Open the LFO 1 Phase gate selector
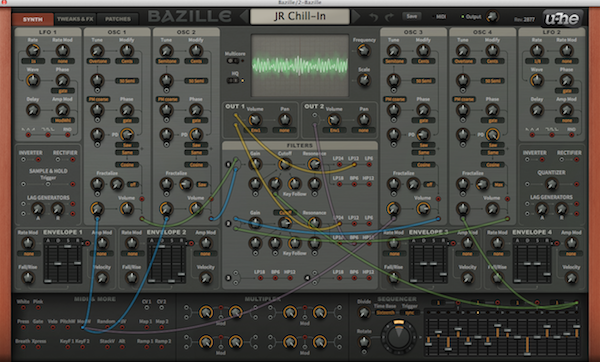The width and height of the screenshot is (600, 362). (63, 91)
